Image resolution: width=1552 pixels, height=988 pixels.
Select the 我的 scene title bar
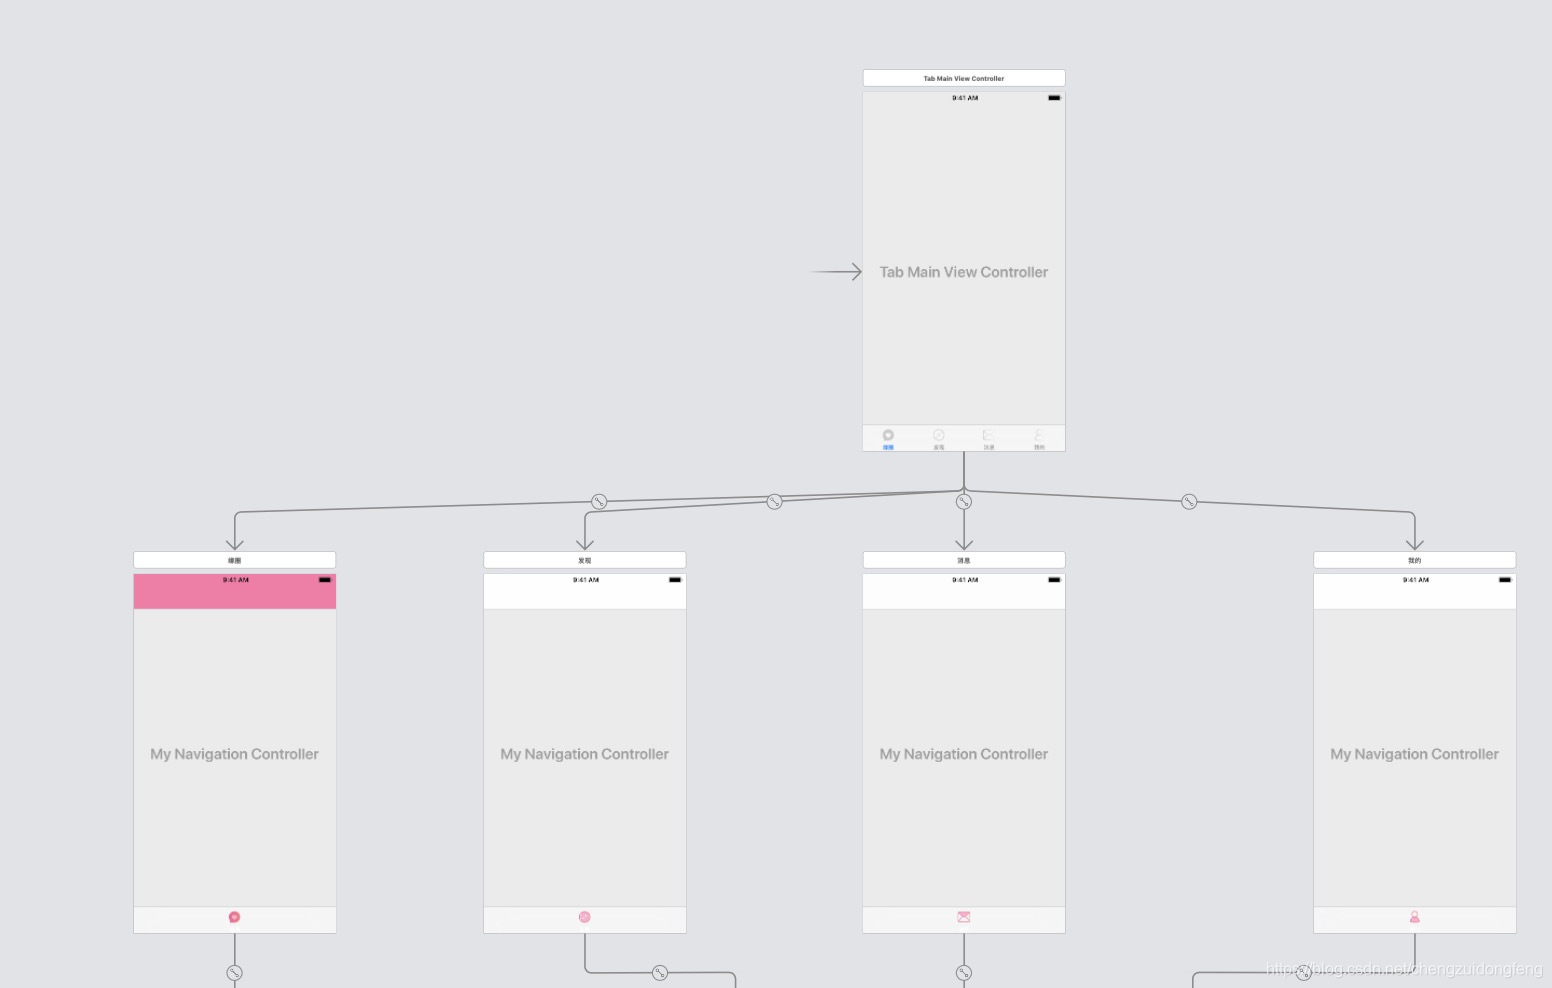click(x=1415, y=560)
